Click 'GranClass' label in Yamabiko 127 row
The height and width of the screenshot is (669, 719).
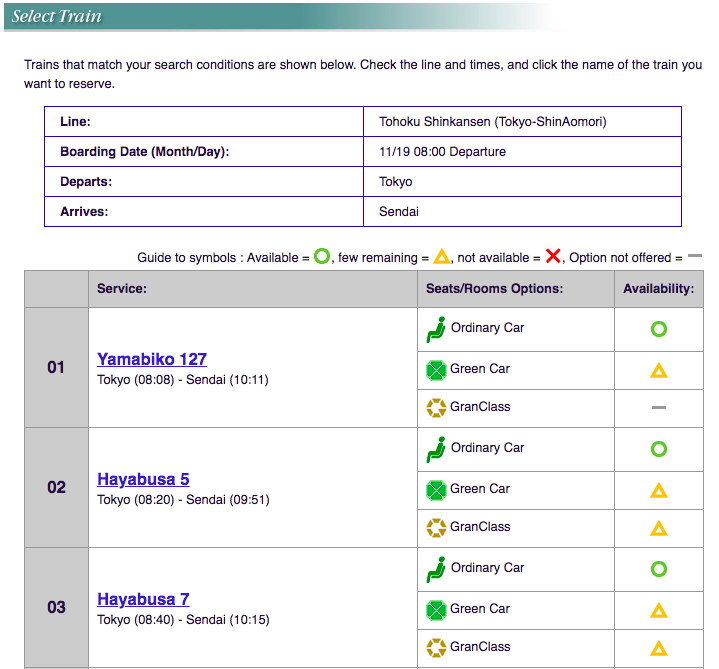[480, 407]
